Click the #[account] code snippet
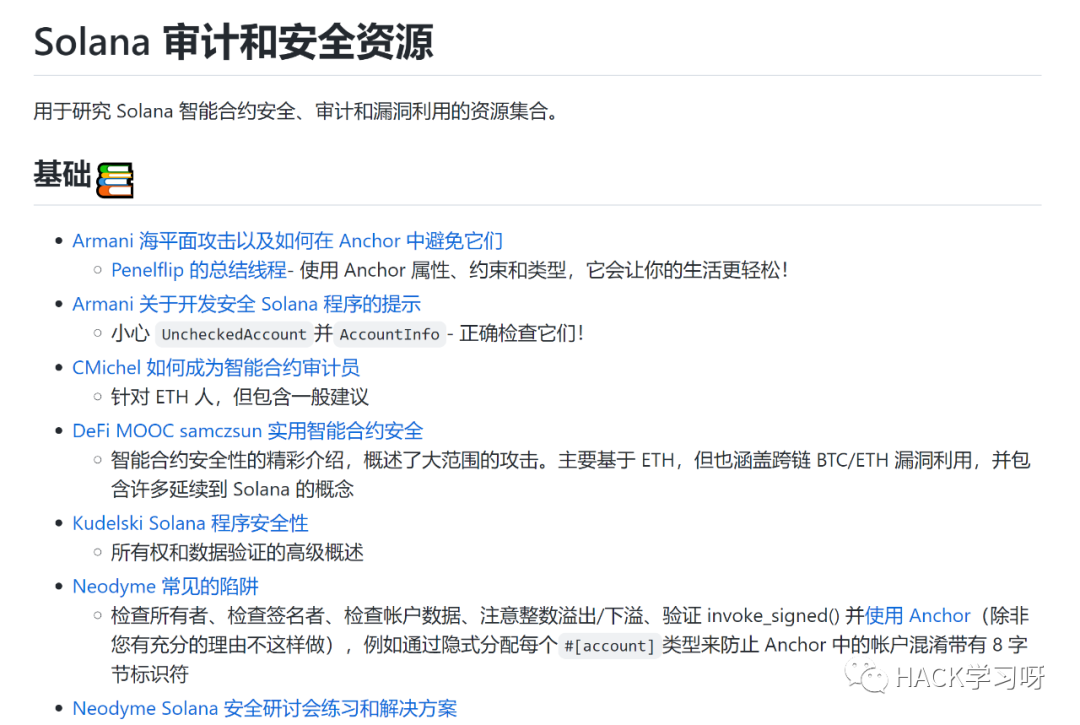Image resolution: width=1080 pixels, height=725 pixels. coord(609,646)
